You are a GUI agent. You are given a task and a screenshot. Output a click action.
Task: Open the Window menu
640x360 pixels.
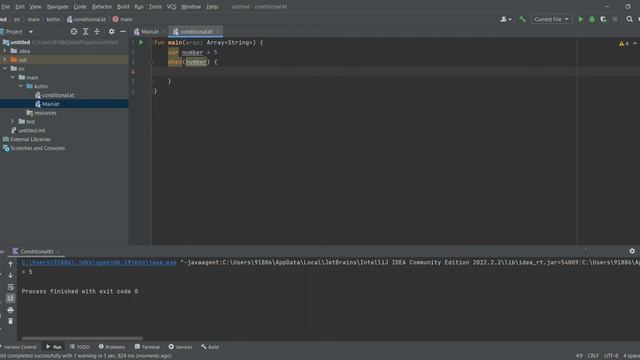[191, 7]
